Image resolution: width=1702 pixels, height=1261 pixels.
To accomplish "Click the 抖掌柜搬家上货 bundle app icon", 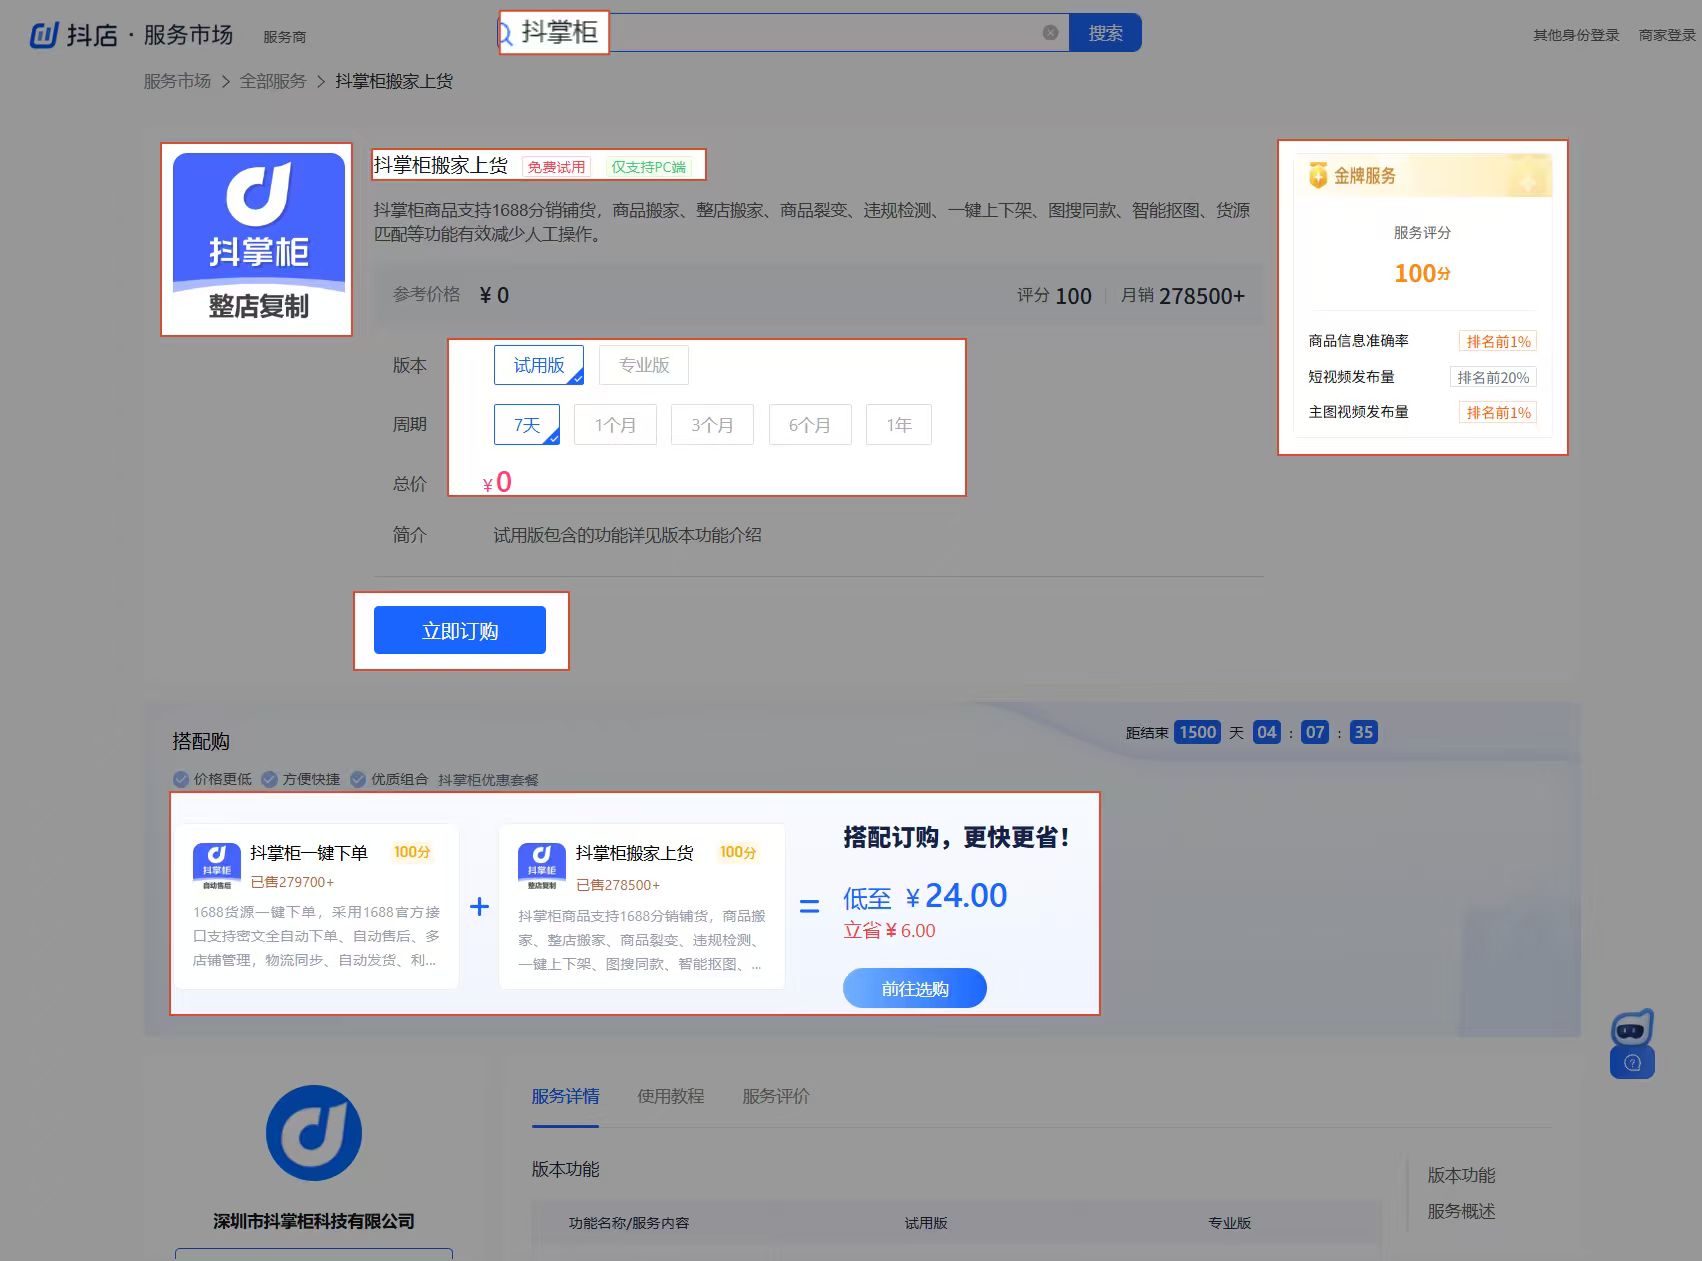I will [x=542, y=865].
